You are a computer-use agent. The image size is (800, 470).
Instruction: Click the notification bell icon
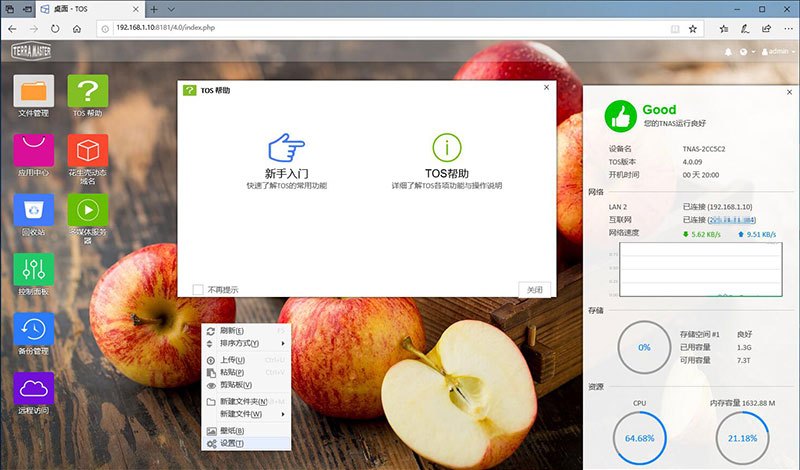[x=727, y=51]
